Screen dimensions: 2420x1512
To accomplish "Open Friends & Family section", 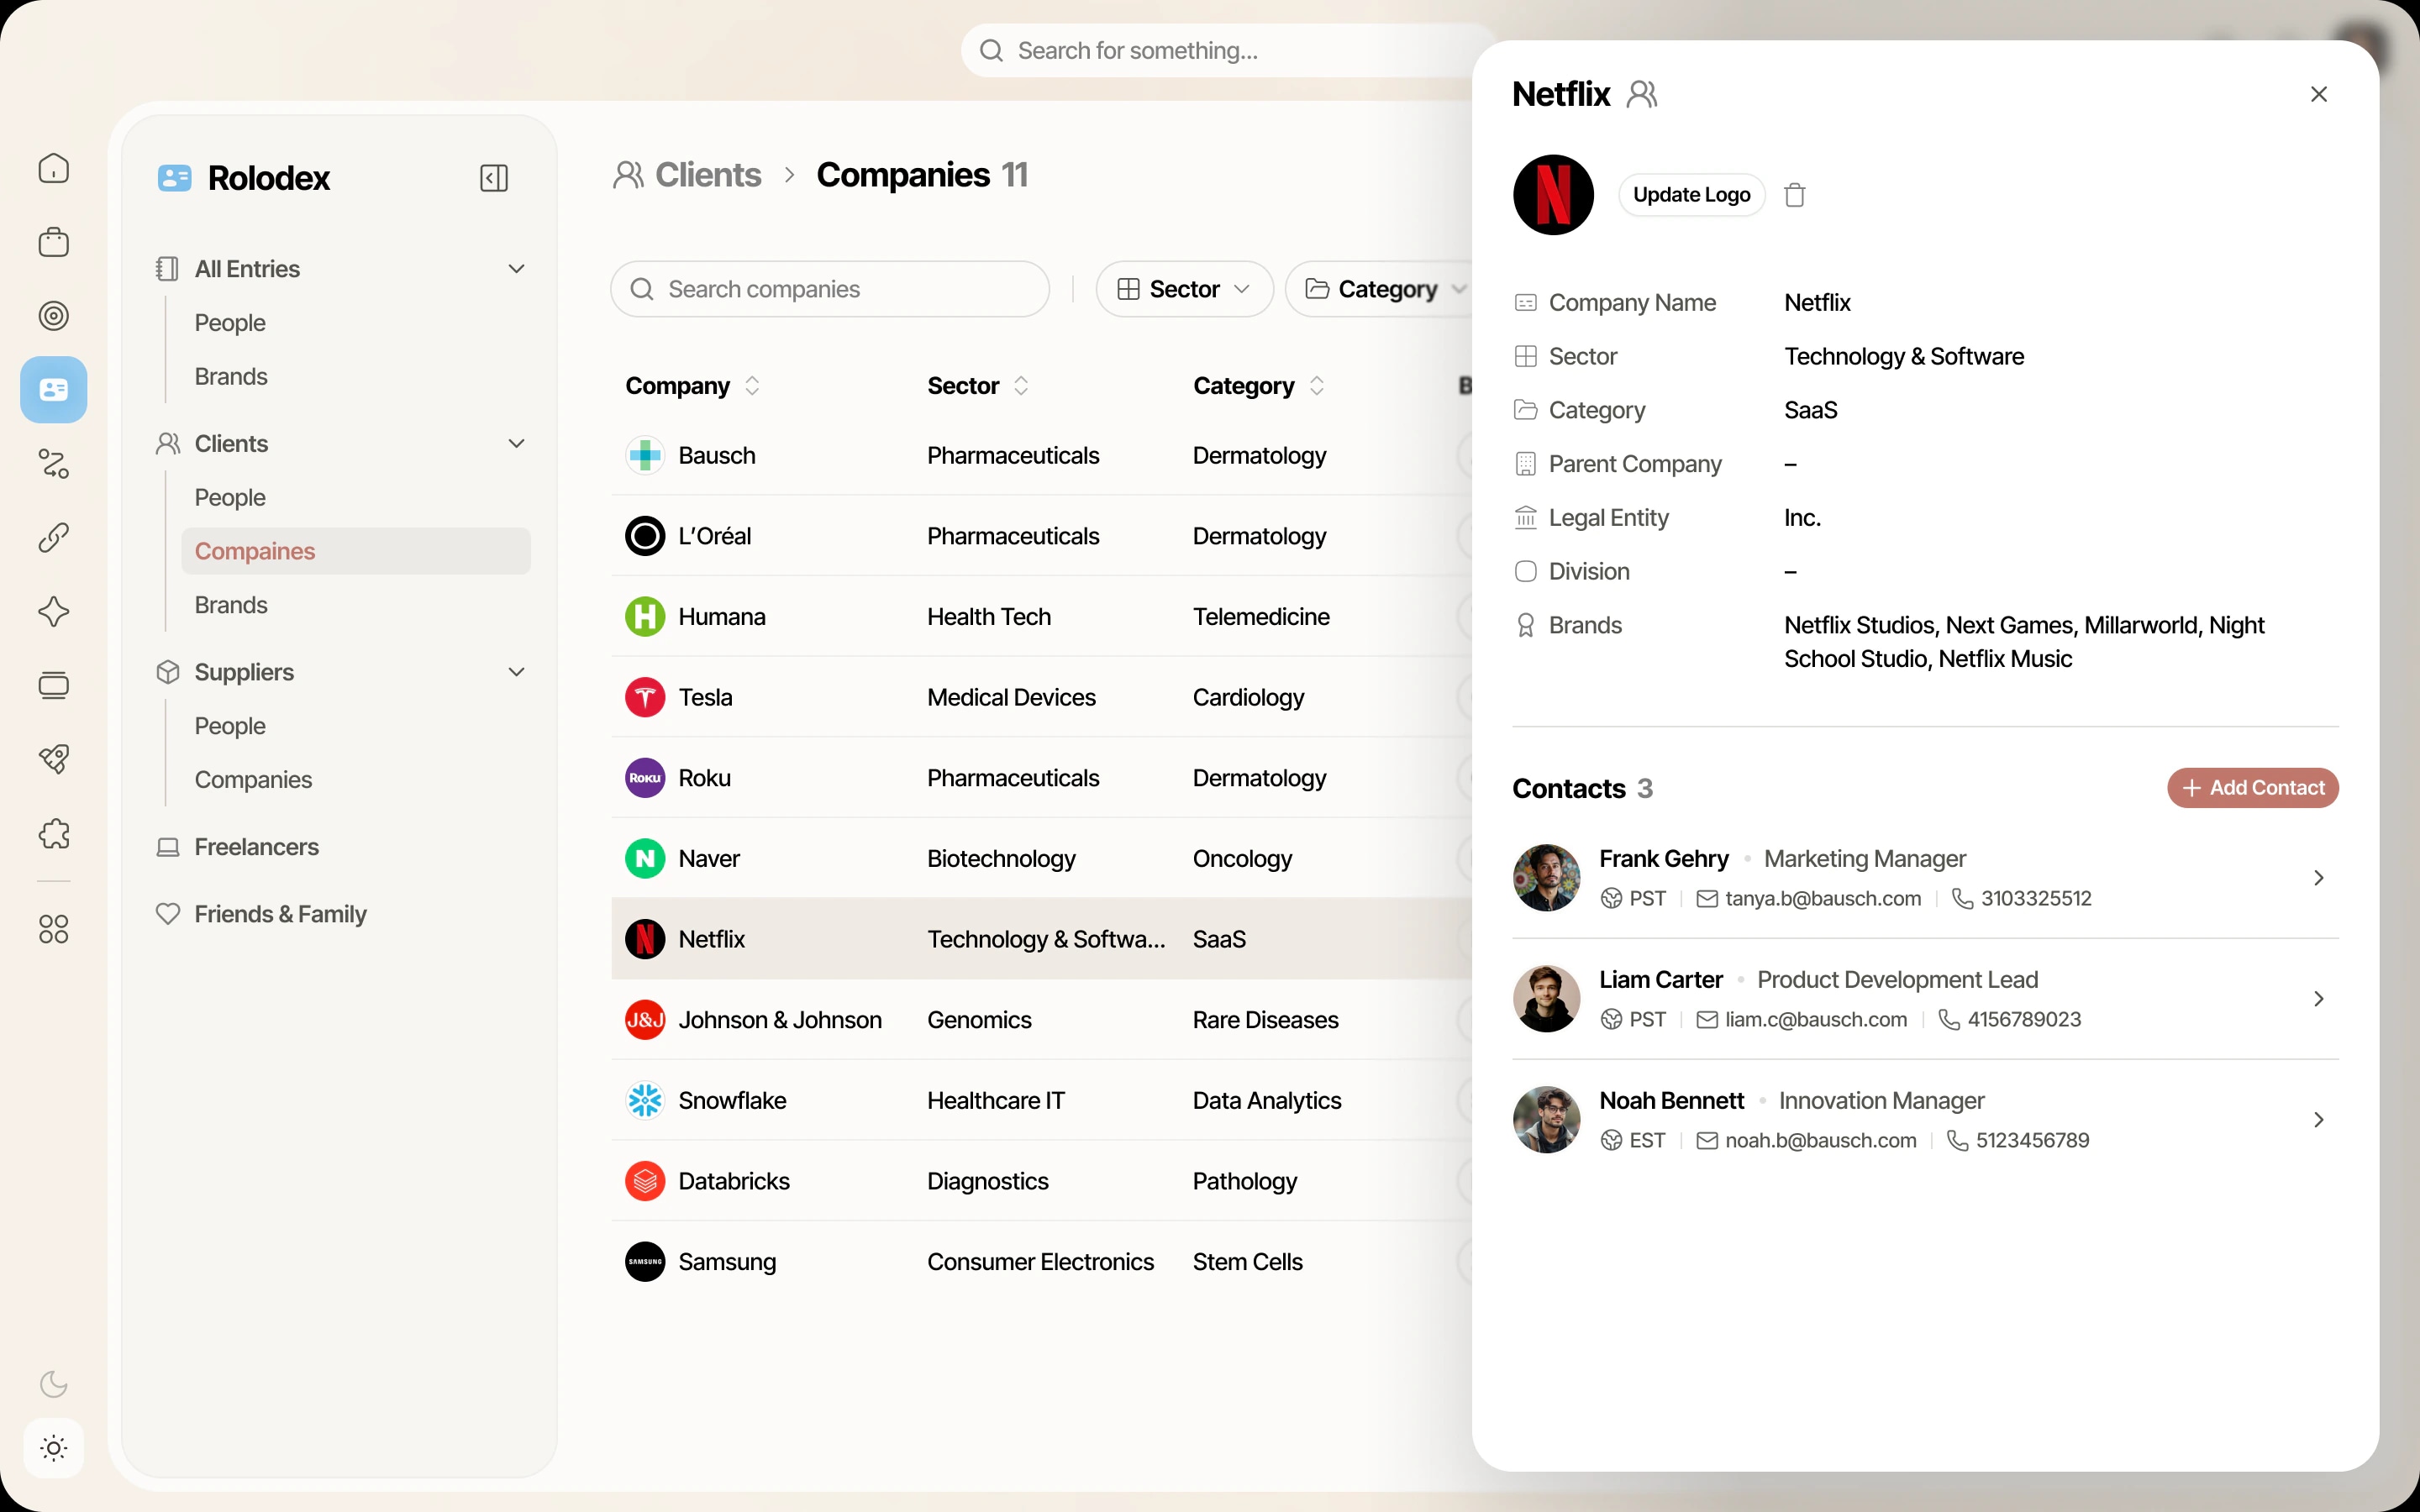I will [262, 914].
